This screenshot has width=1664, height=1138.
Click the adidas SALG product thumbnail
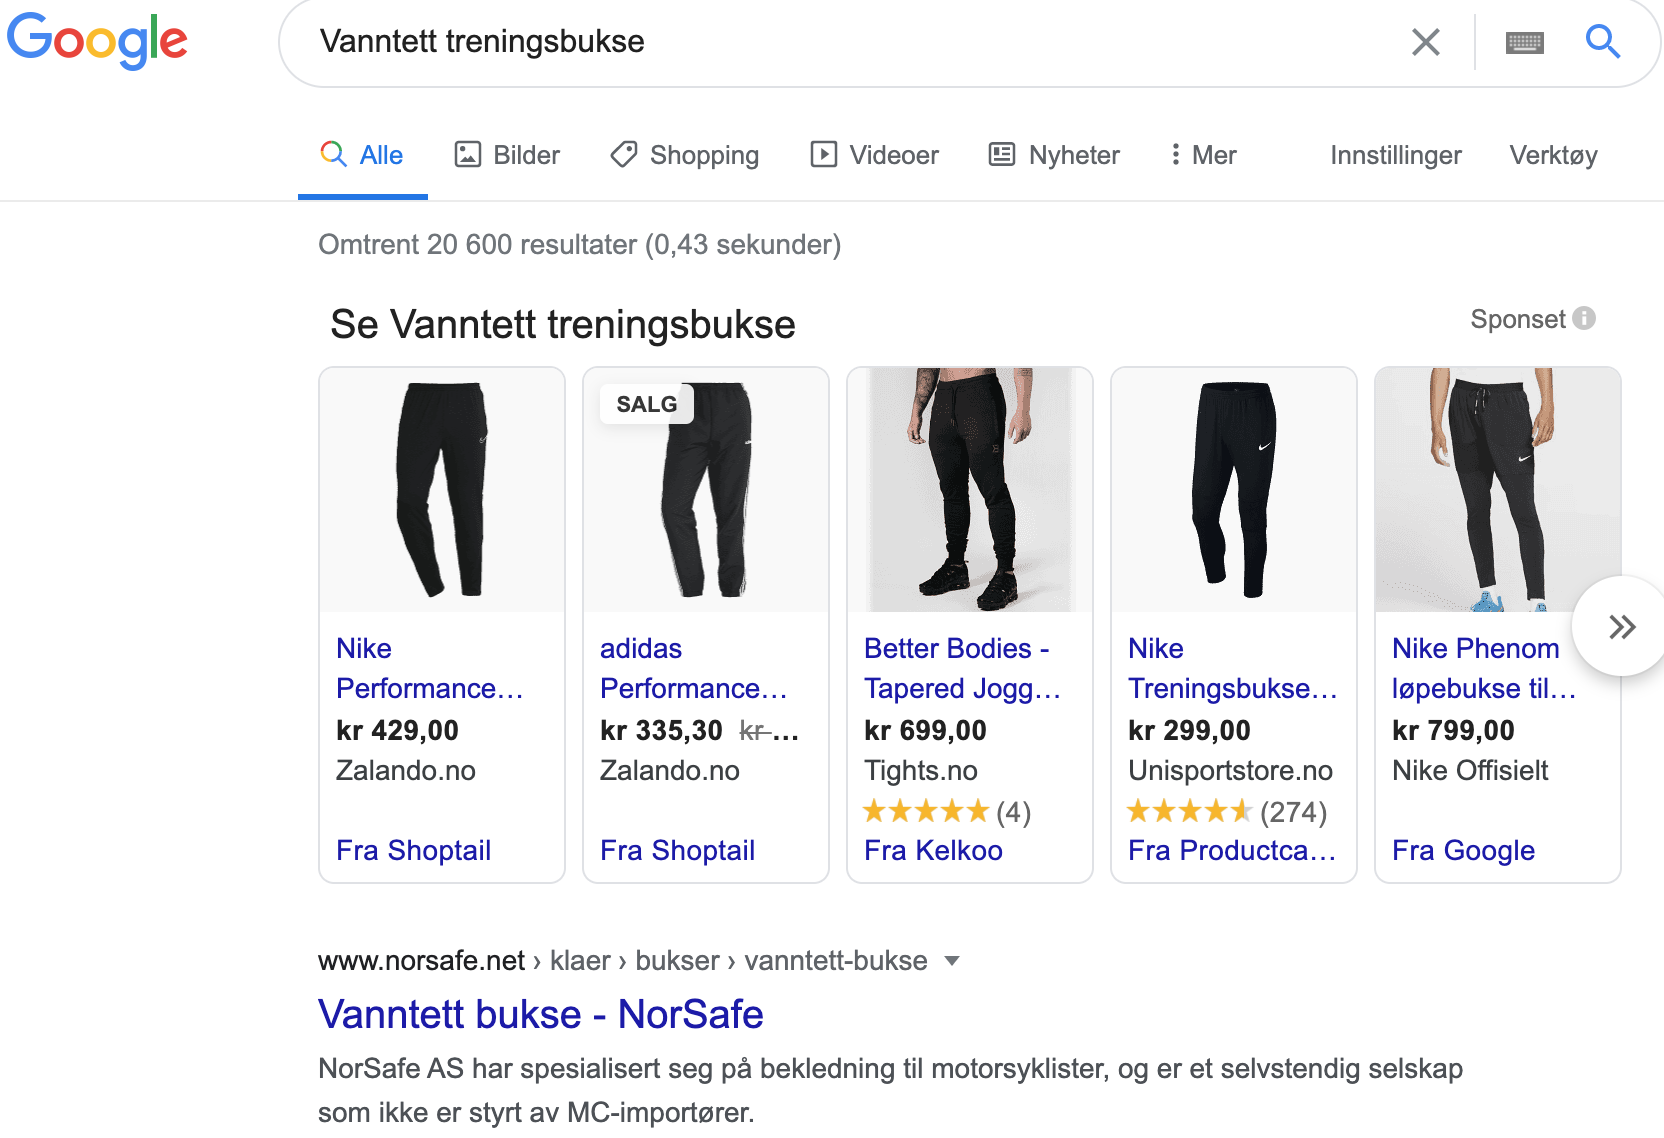click(x=706, y=490)
